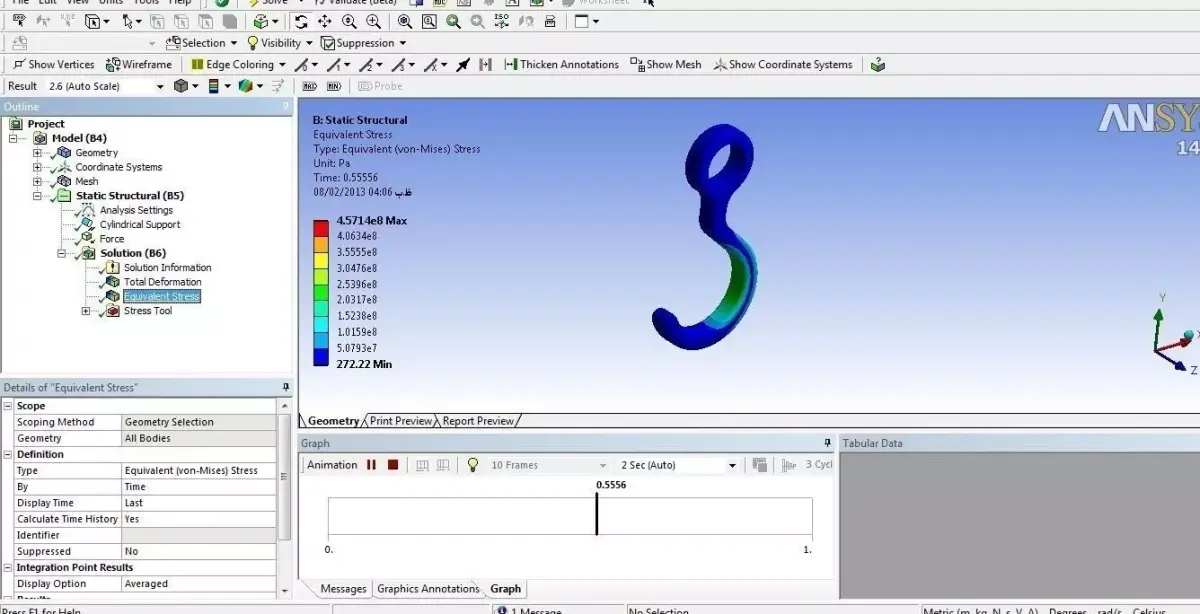
Task: Click the animation lightbulb icon
Action: coord(473,465)
